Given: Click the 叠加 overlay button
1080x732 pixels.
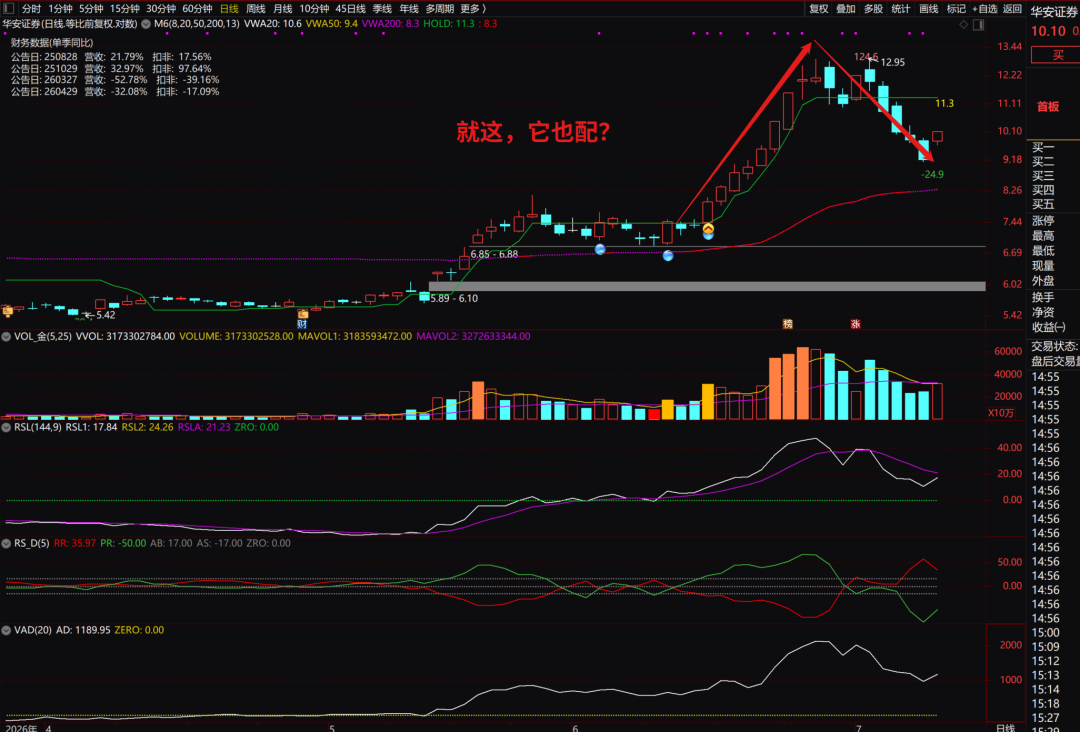Looking at the screenshot, I should pyautogui.click(x=846, y=9).
